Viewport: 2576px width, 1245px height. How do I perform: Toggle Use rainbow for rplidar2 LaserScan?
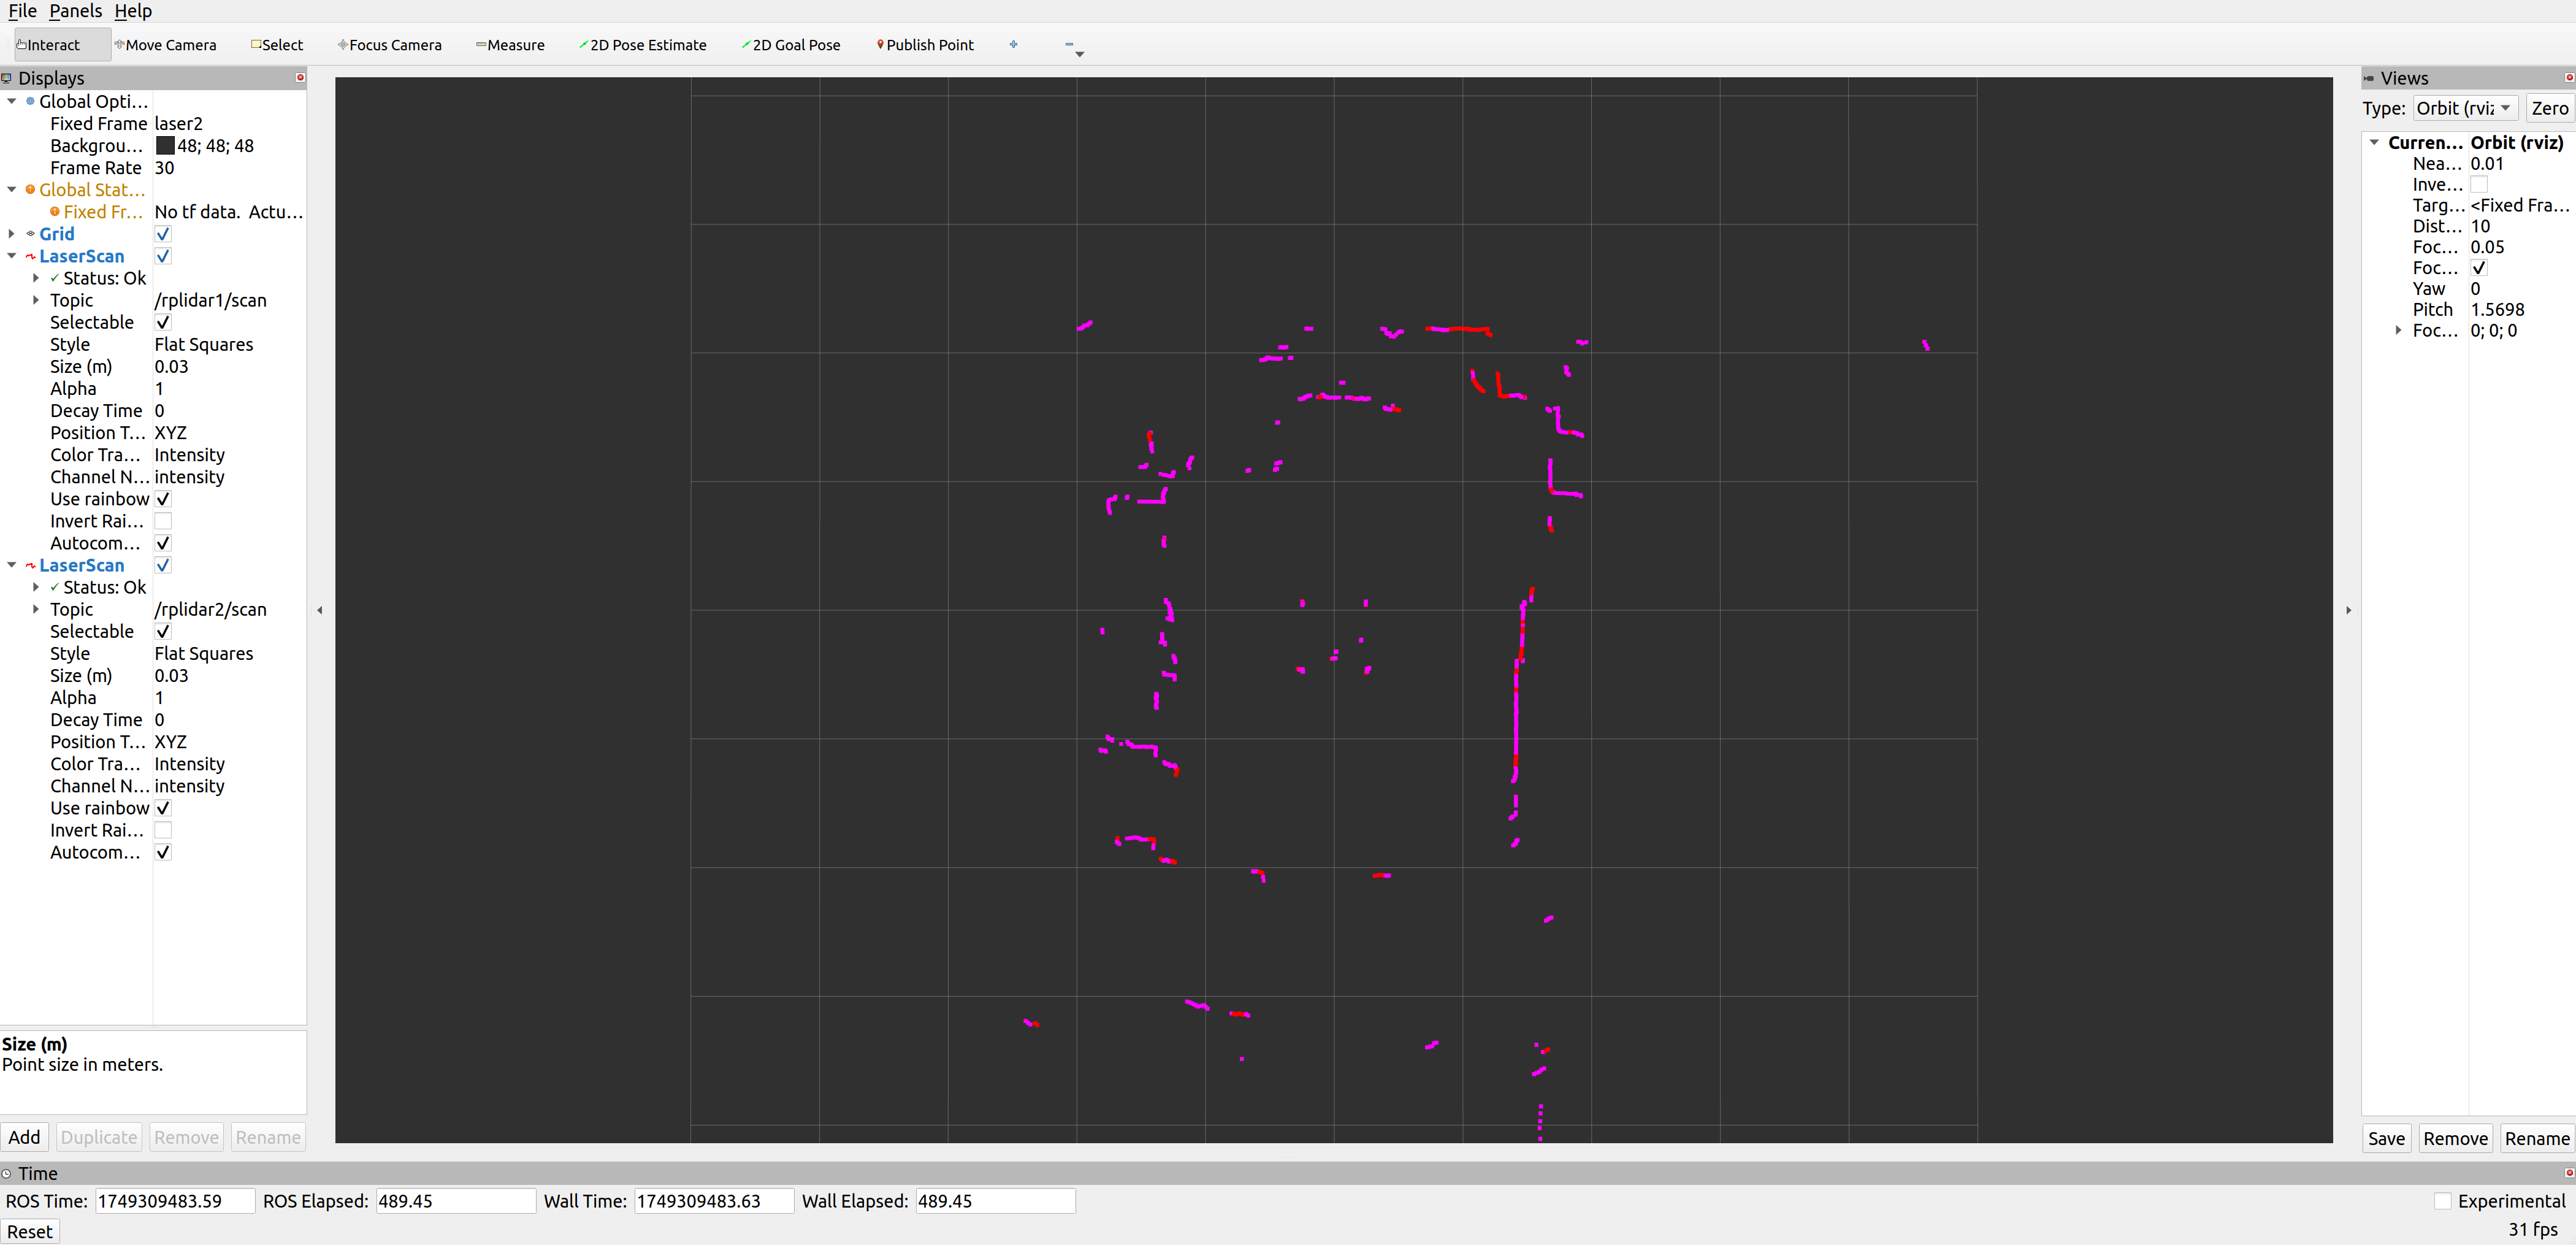(163, 807)
